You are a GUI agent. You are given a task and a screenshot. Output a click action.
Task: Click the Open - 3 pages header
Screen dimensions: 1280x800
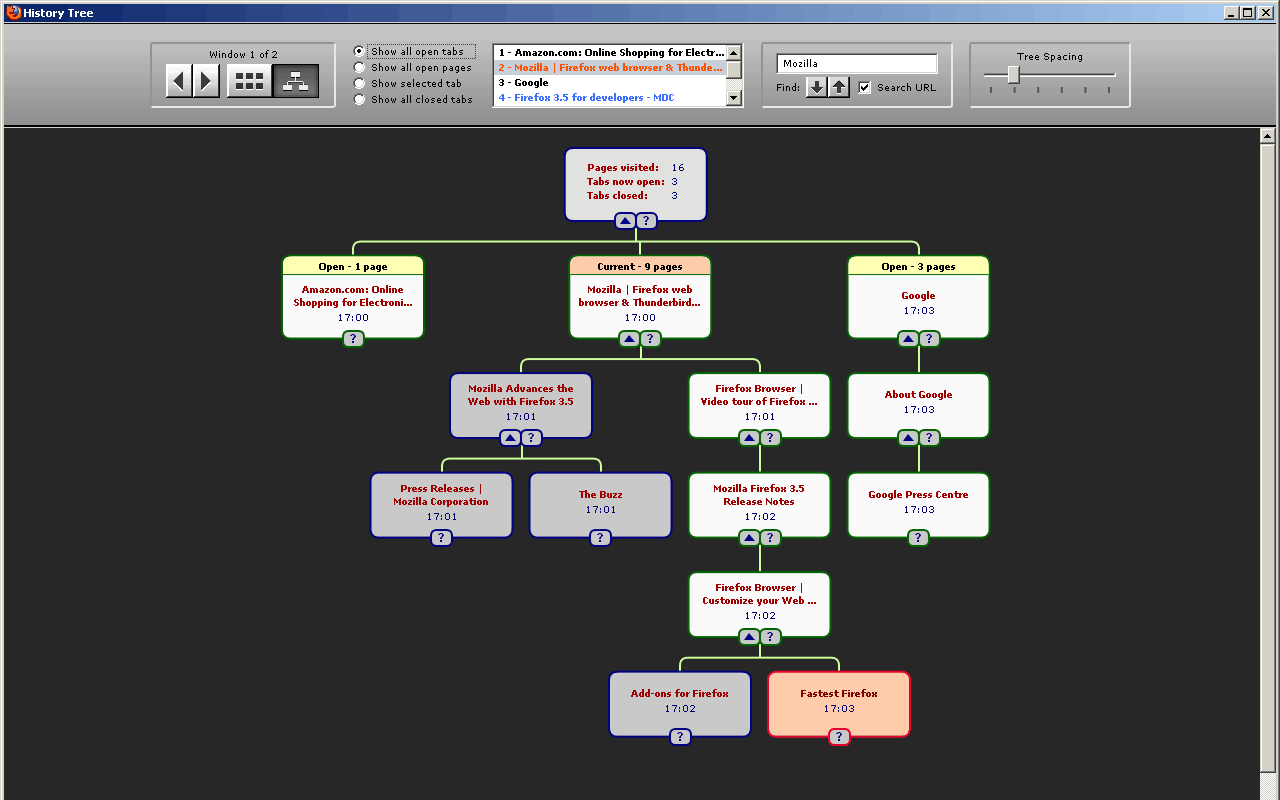918,266
